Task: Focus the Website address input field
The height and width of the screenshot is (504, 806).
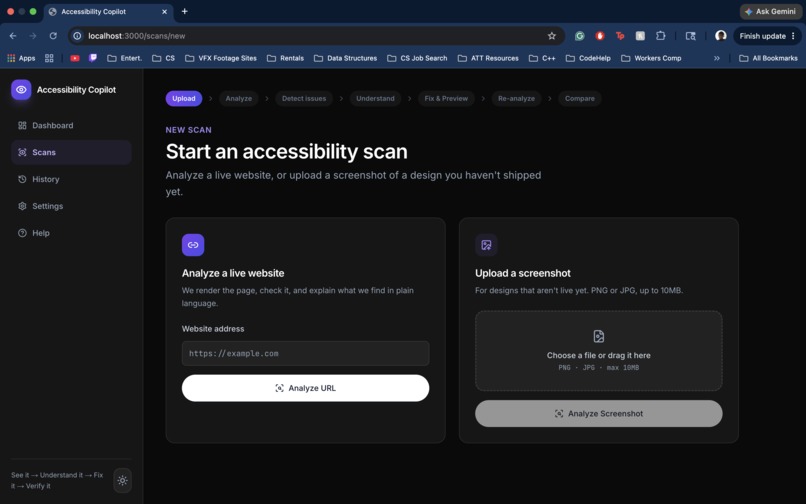Action: 305,353
